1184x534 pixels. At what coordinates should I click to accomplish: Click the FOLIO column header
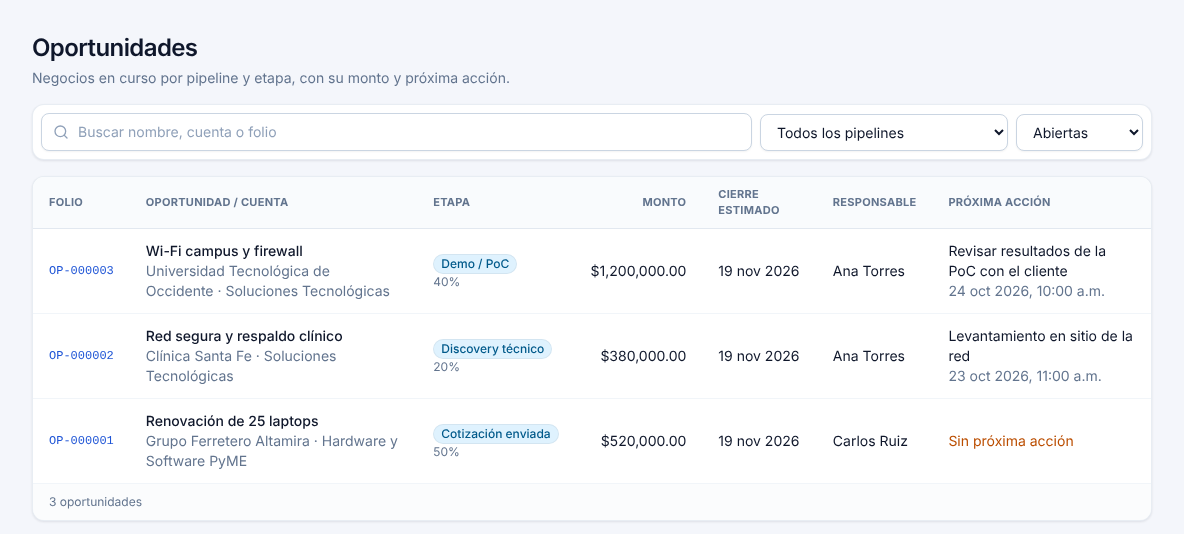click(66, 202)
